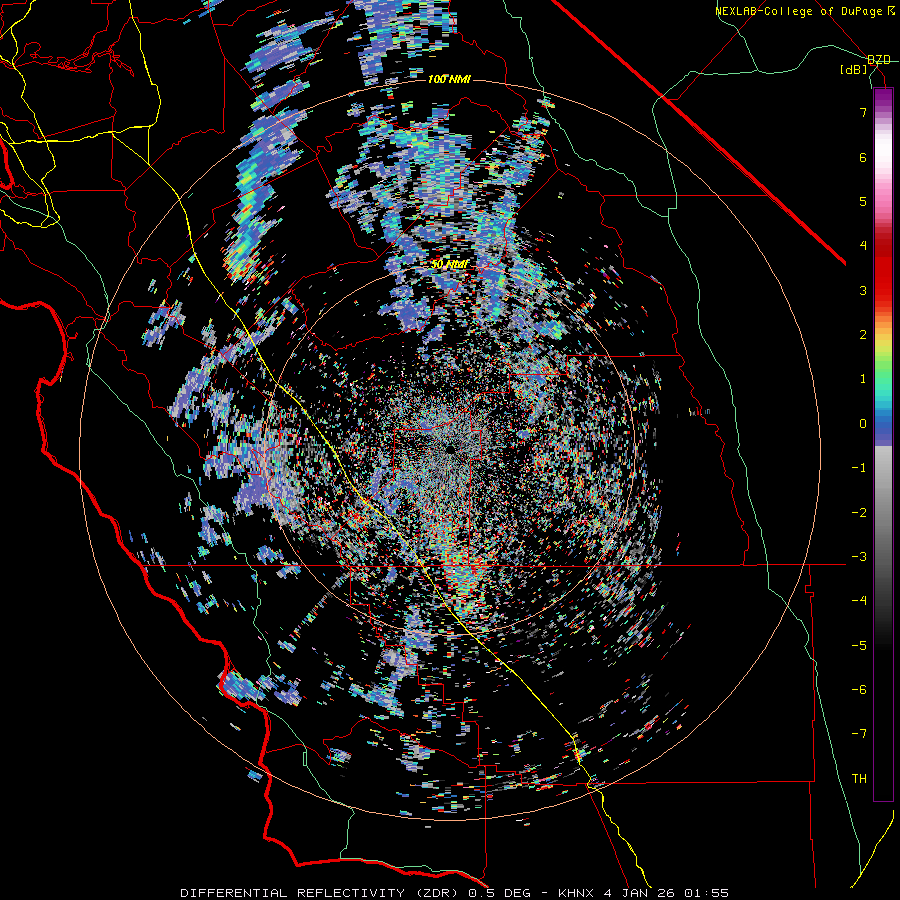Click the -1 dB scale value
Viewport: 900px width, 900px height.
point(859,468)
